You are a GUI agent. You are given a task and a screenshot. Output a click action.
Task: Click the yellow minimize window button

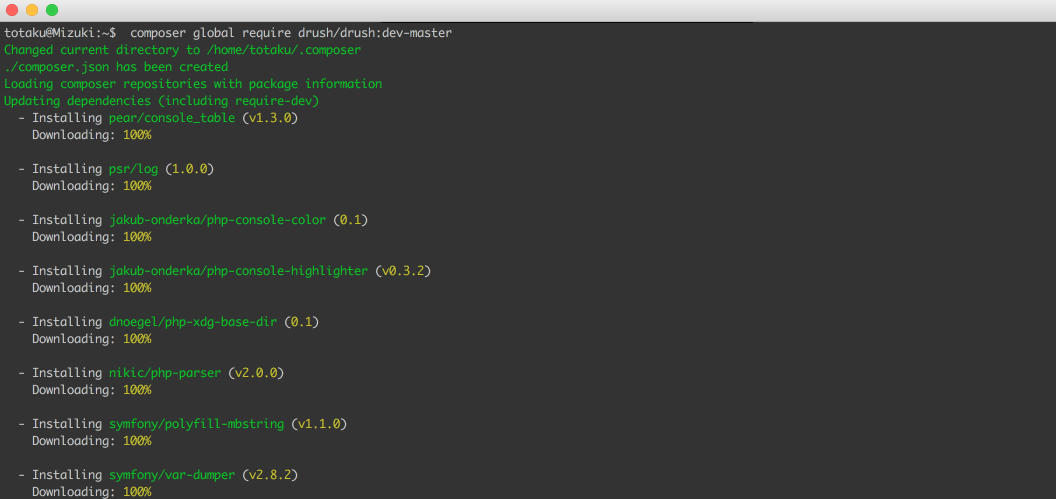32,10
